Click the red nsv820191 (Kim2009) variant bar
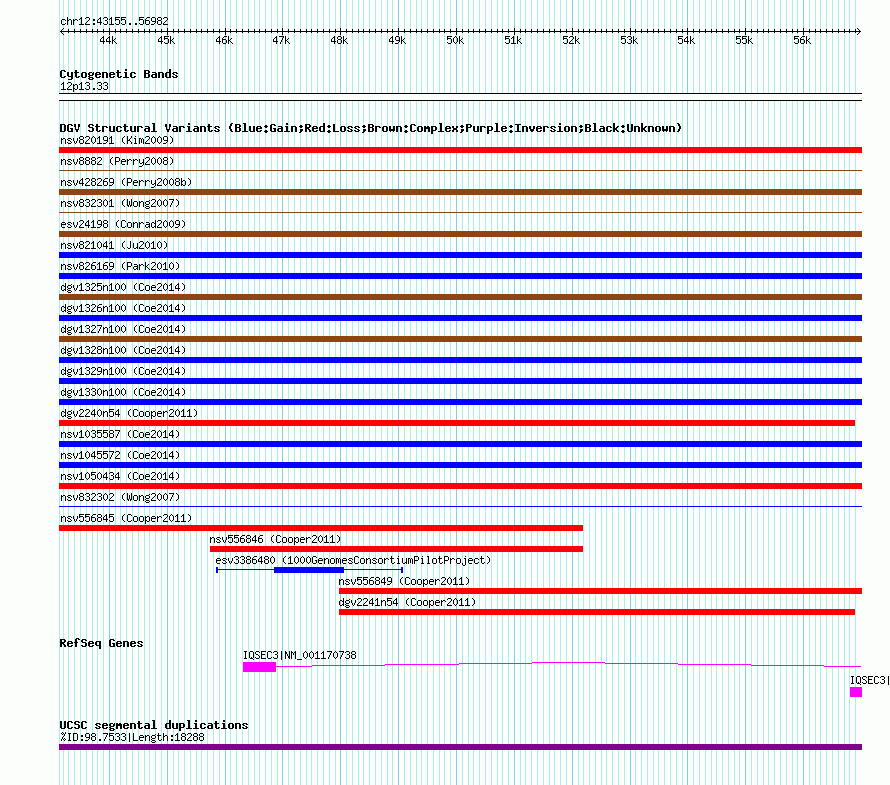890x785 pixels. [x=460, y=150]
